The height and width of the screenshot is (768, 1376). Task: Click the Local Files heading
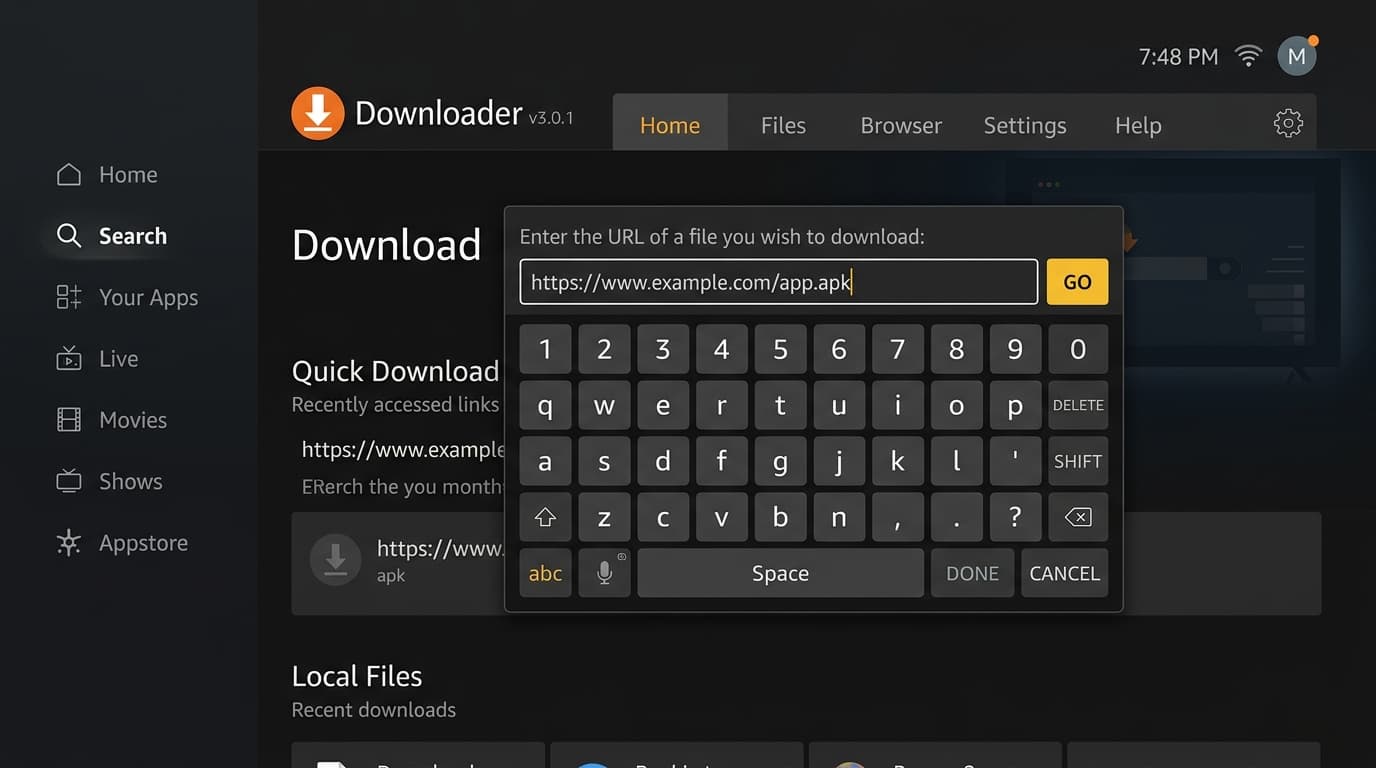[x=357, y=676]
